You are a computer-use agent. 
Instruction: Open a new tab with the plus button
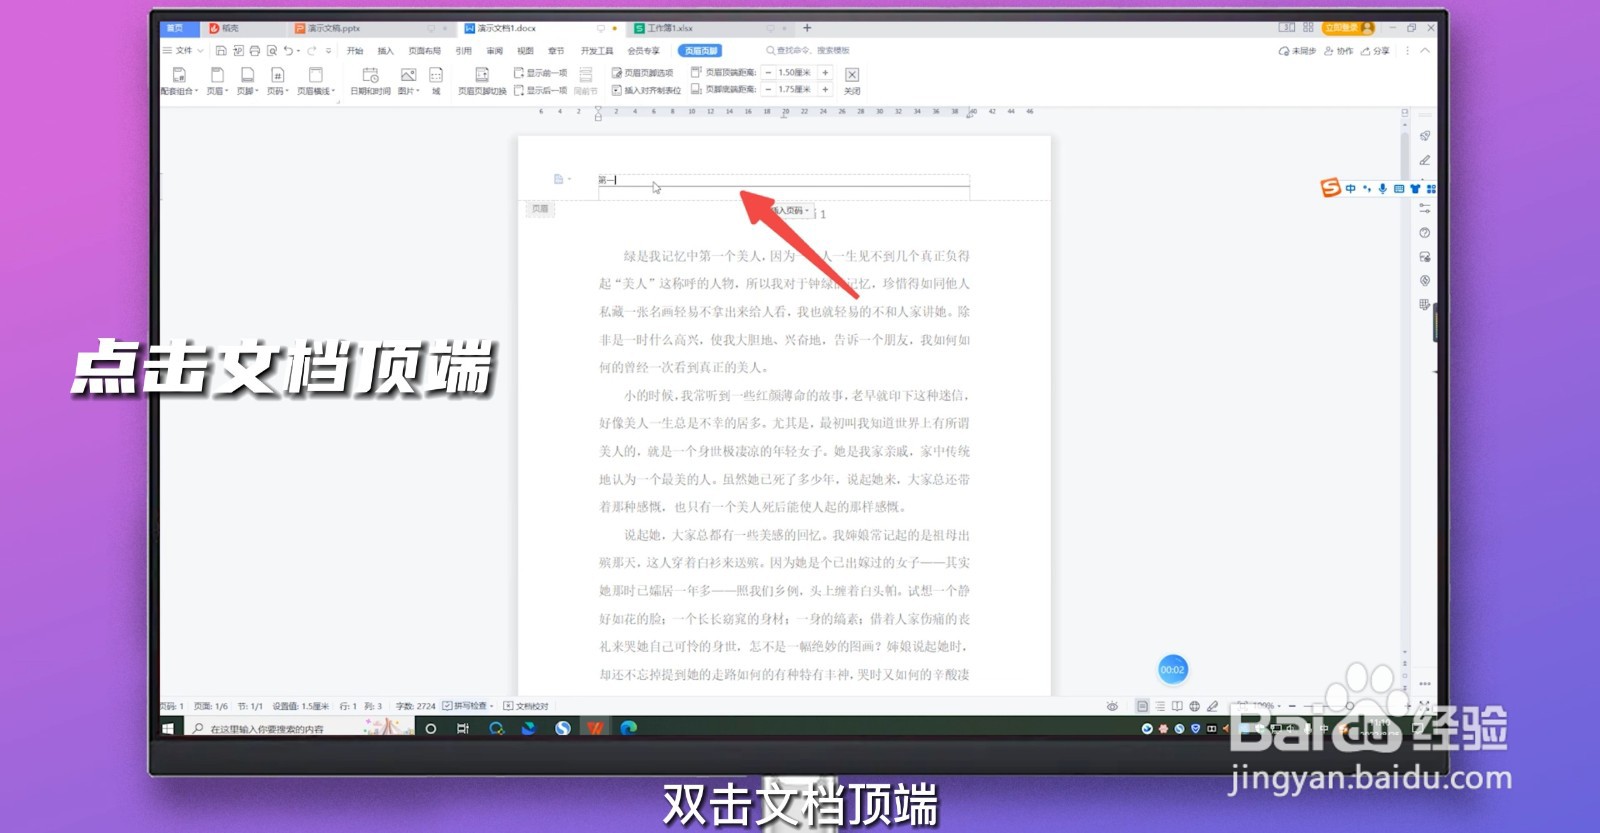[807, 28]
